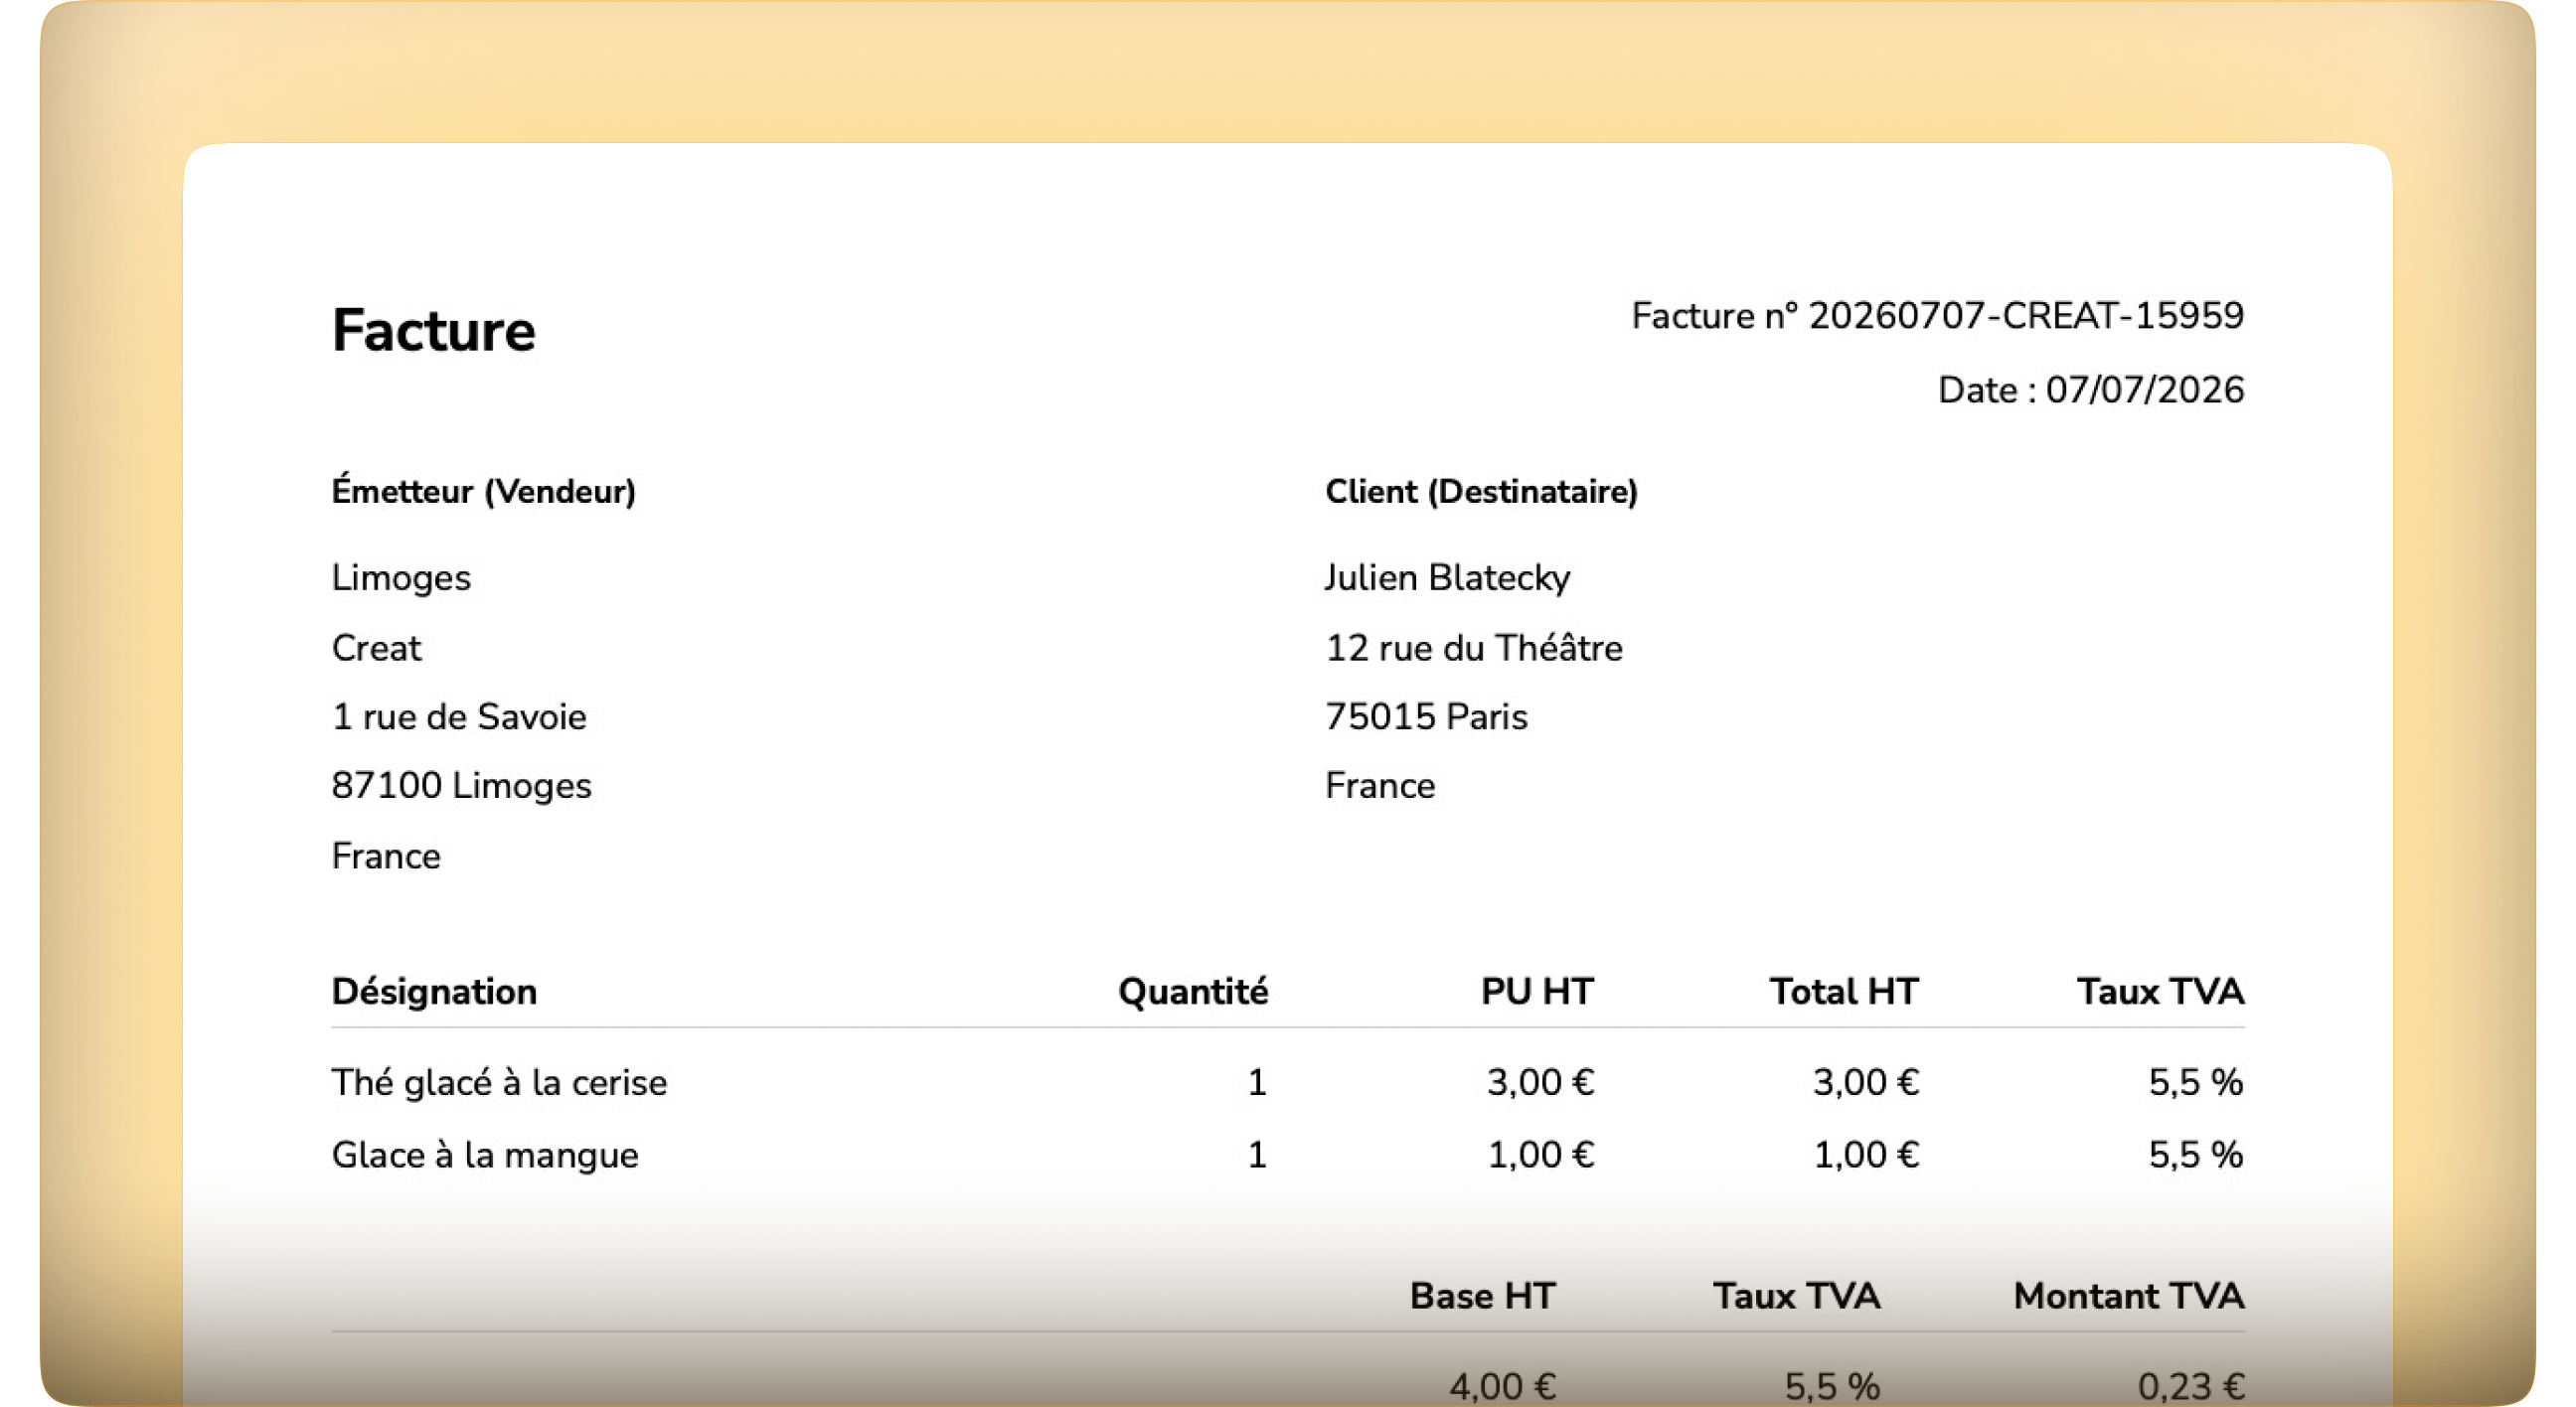Click Taux TVA header in summary table
The width and height of the screenshot is (2576, 1407).
[1797, 1297]
